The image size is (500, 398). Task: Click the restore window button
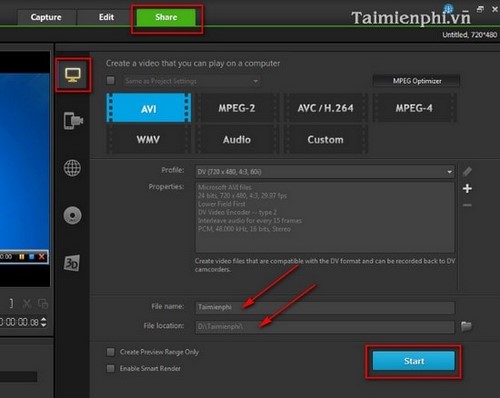(480, 9)
